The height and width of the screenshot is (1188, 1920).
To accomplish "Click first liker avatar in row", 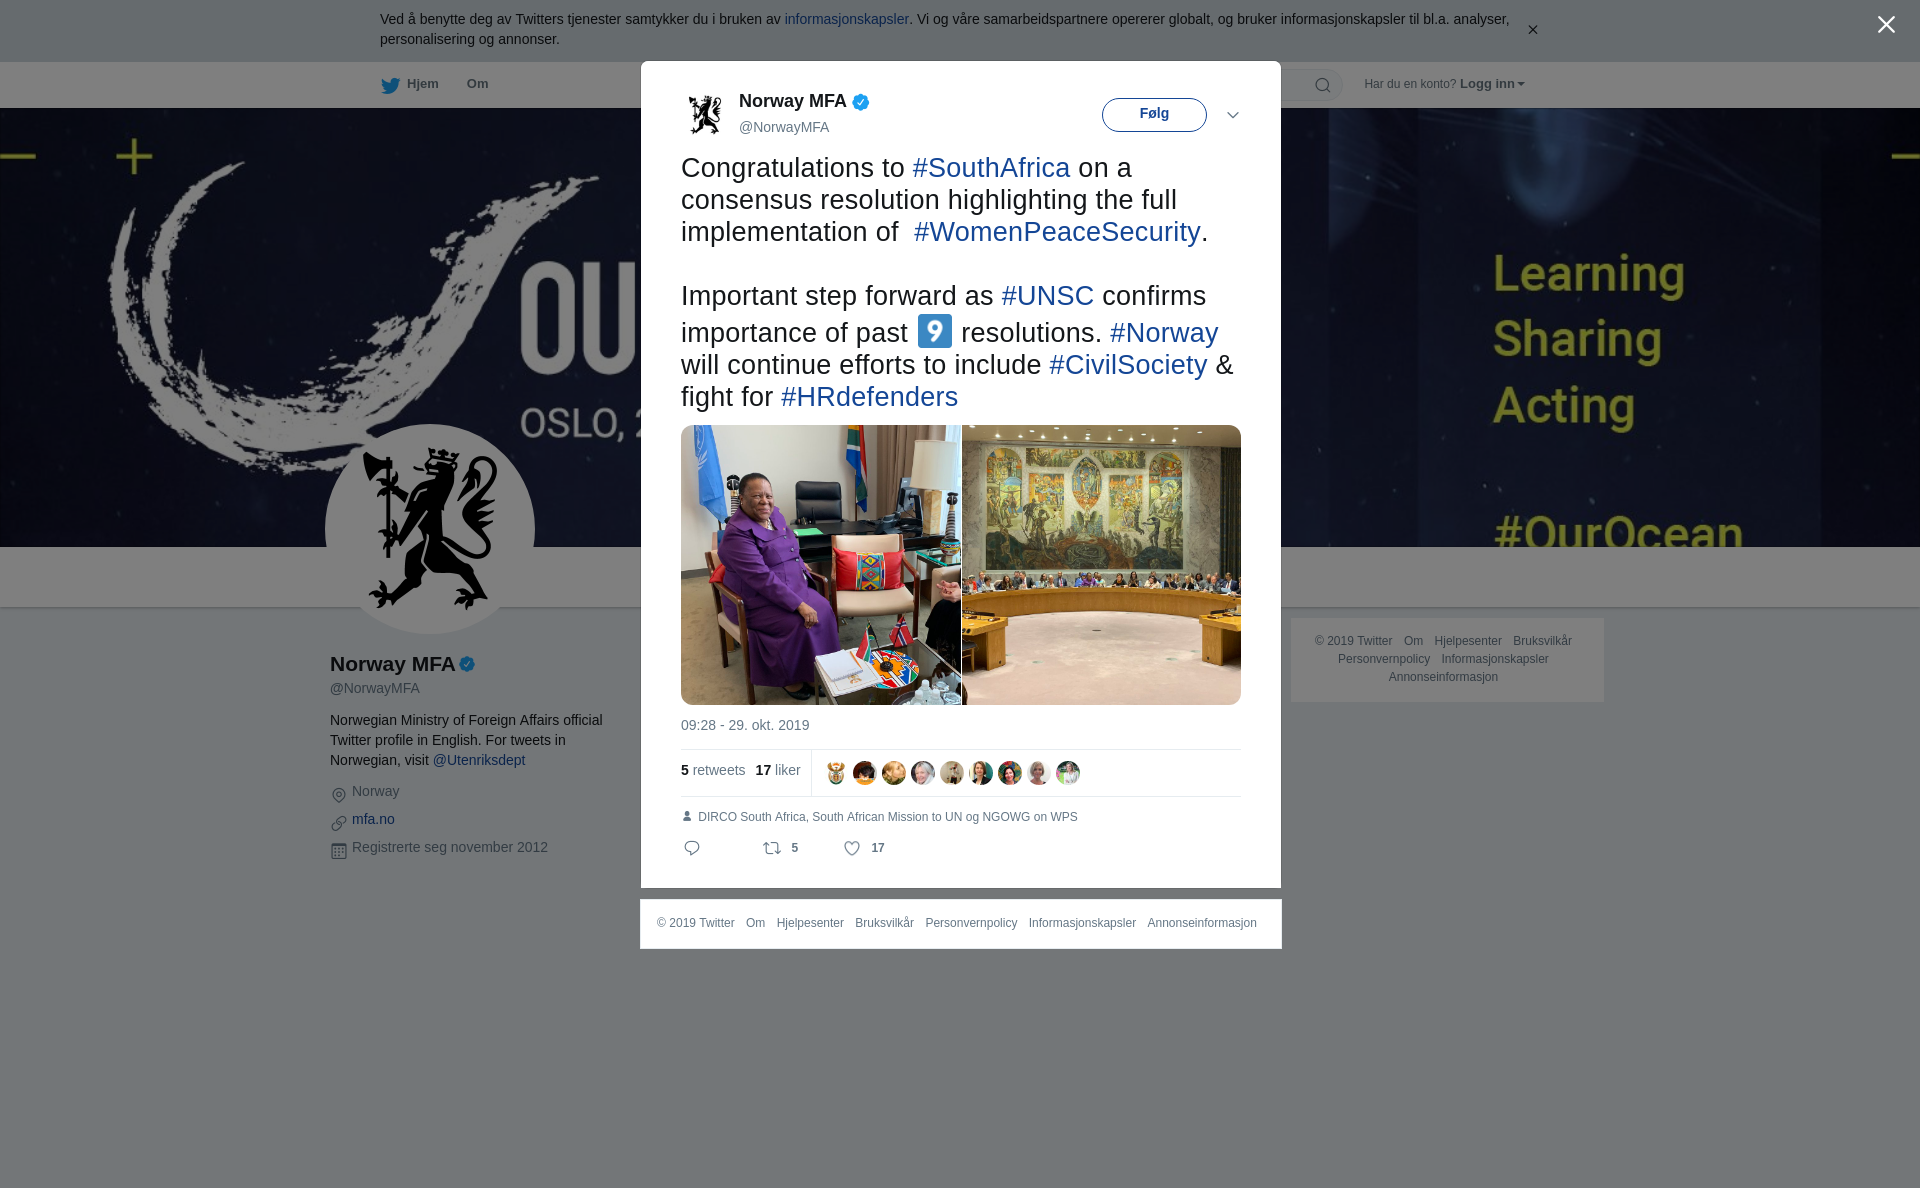I will coord(836,773).
